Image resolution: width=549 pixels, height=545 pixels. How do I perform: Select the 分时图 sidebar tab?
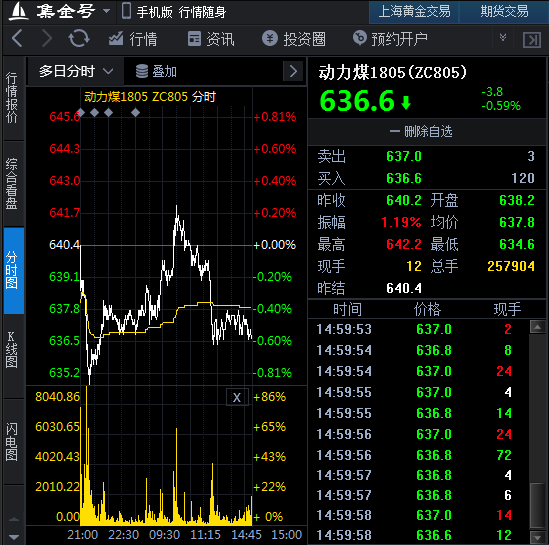14,270
